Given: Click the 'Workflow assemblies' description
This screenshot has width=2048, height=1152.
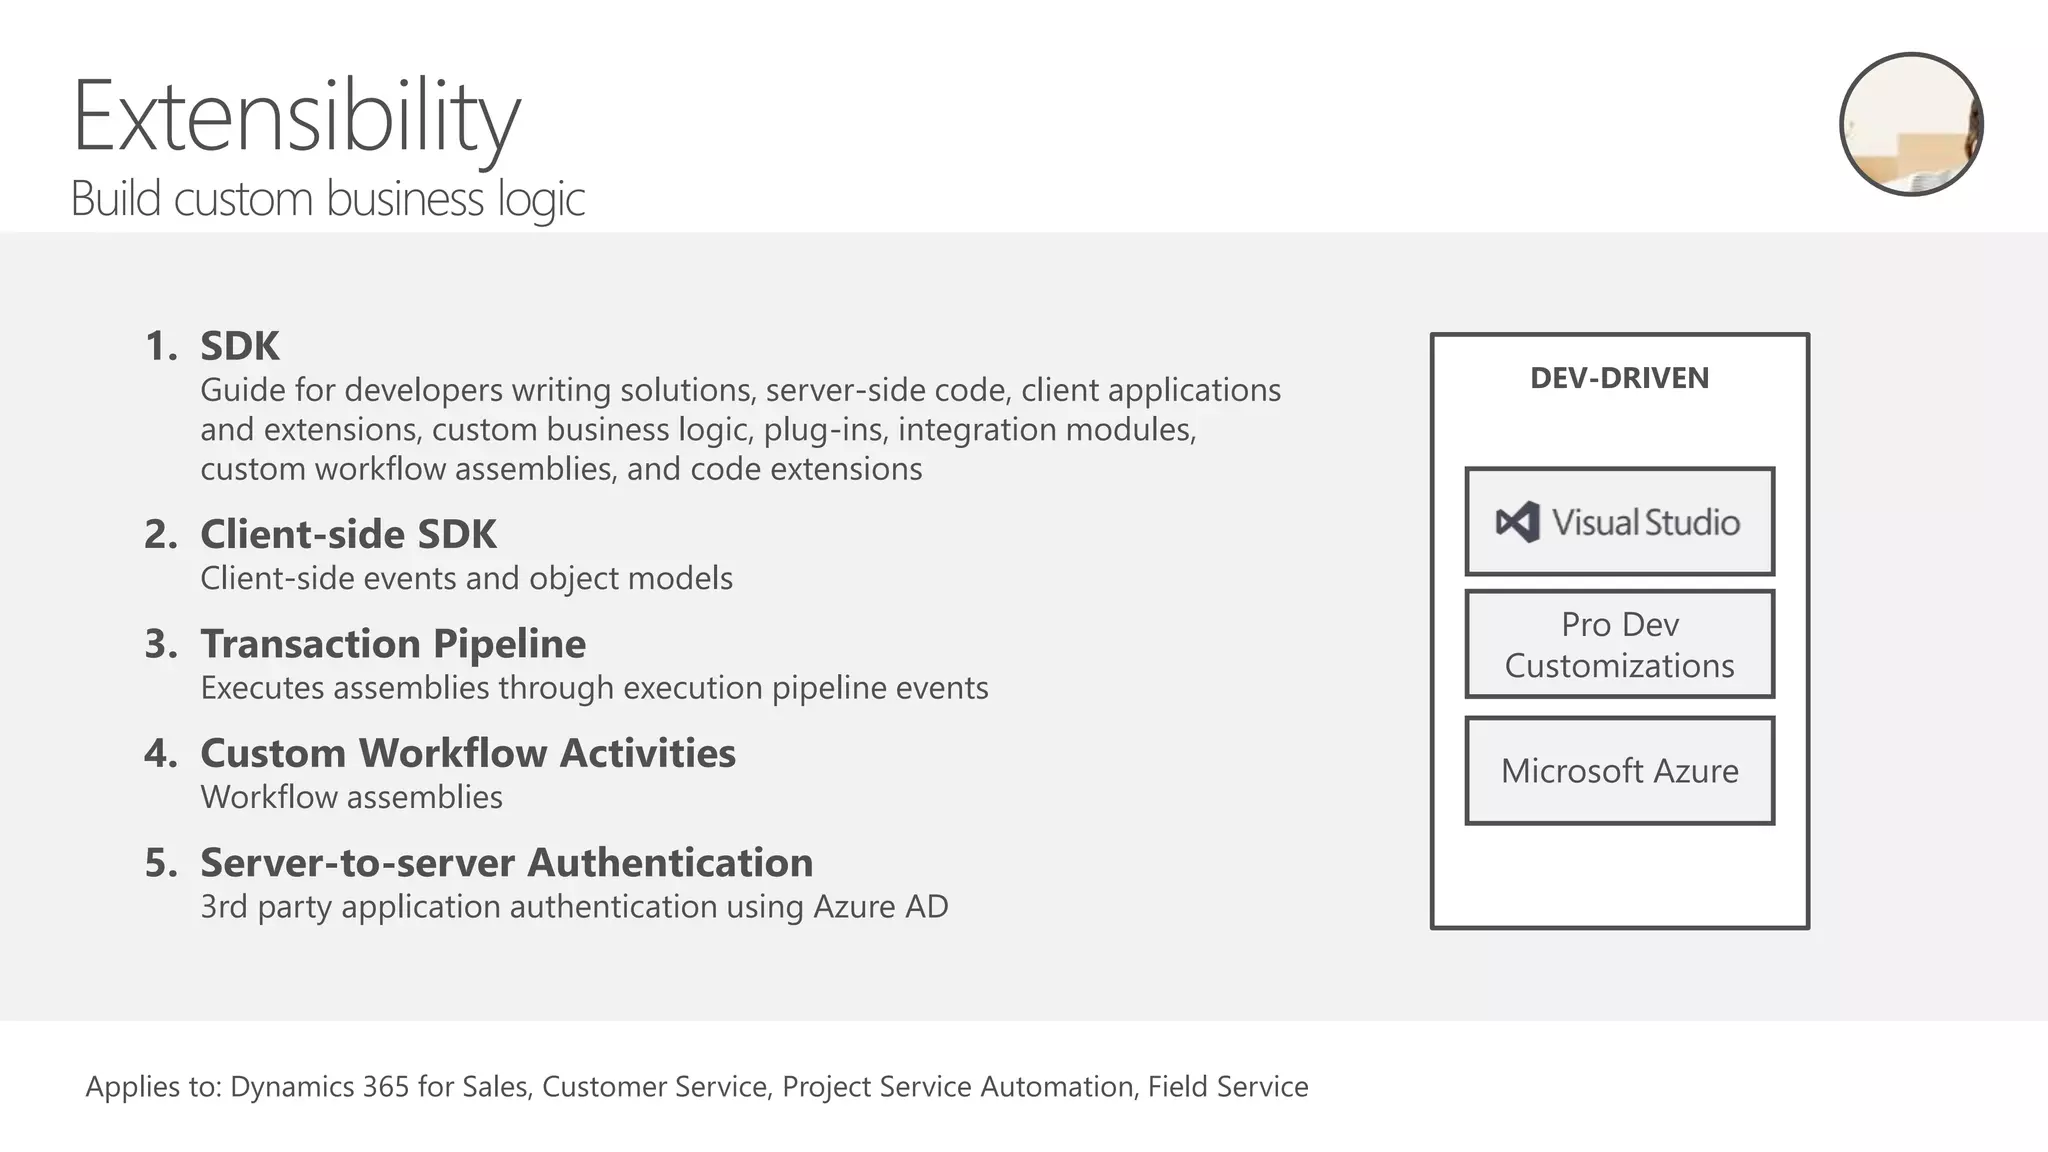Looking at the screenshot, I should click(x=351, y=797).
